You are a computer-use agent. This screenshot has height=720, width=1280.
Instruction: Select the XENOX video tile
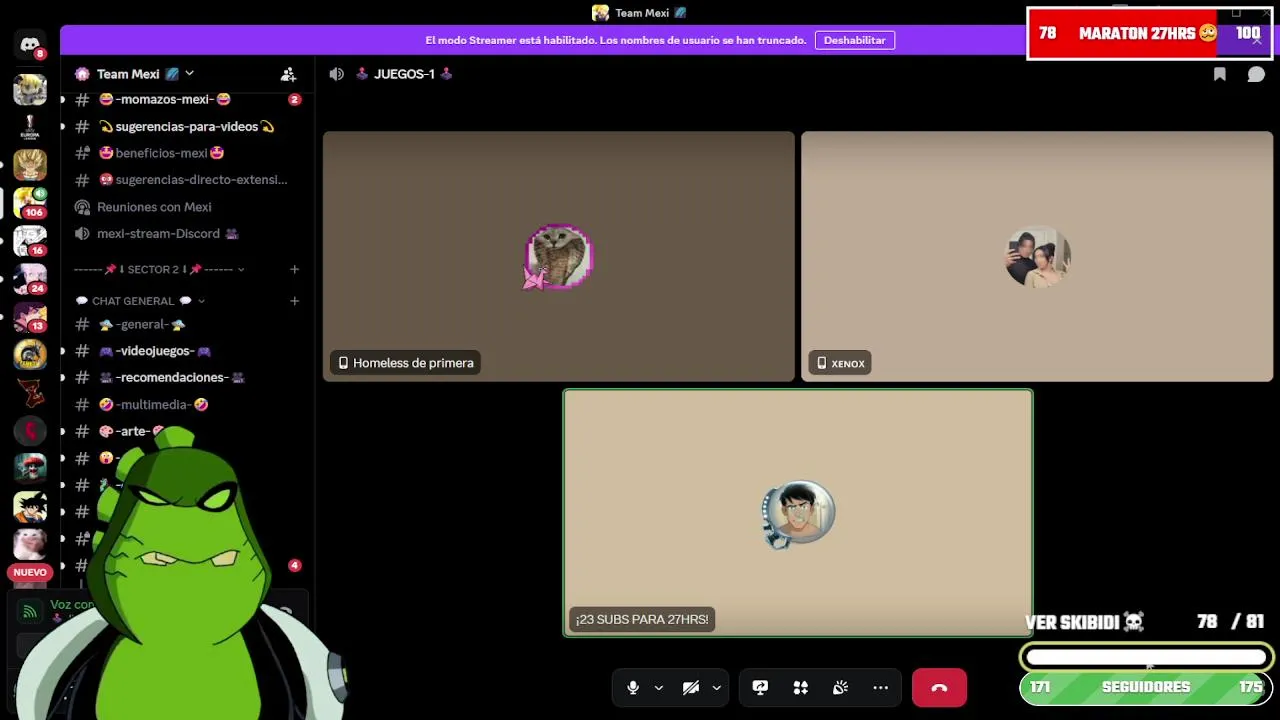tap(1037, 256)
